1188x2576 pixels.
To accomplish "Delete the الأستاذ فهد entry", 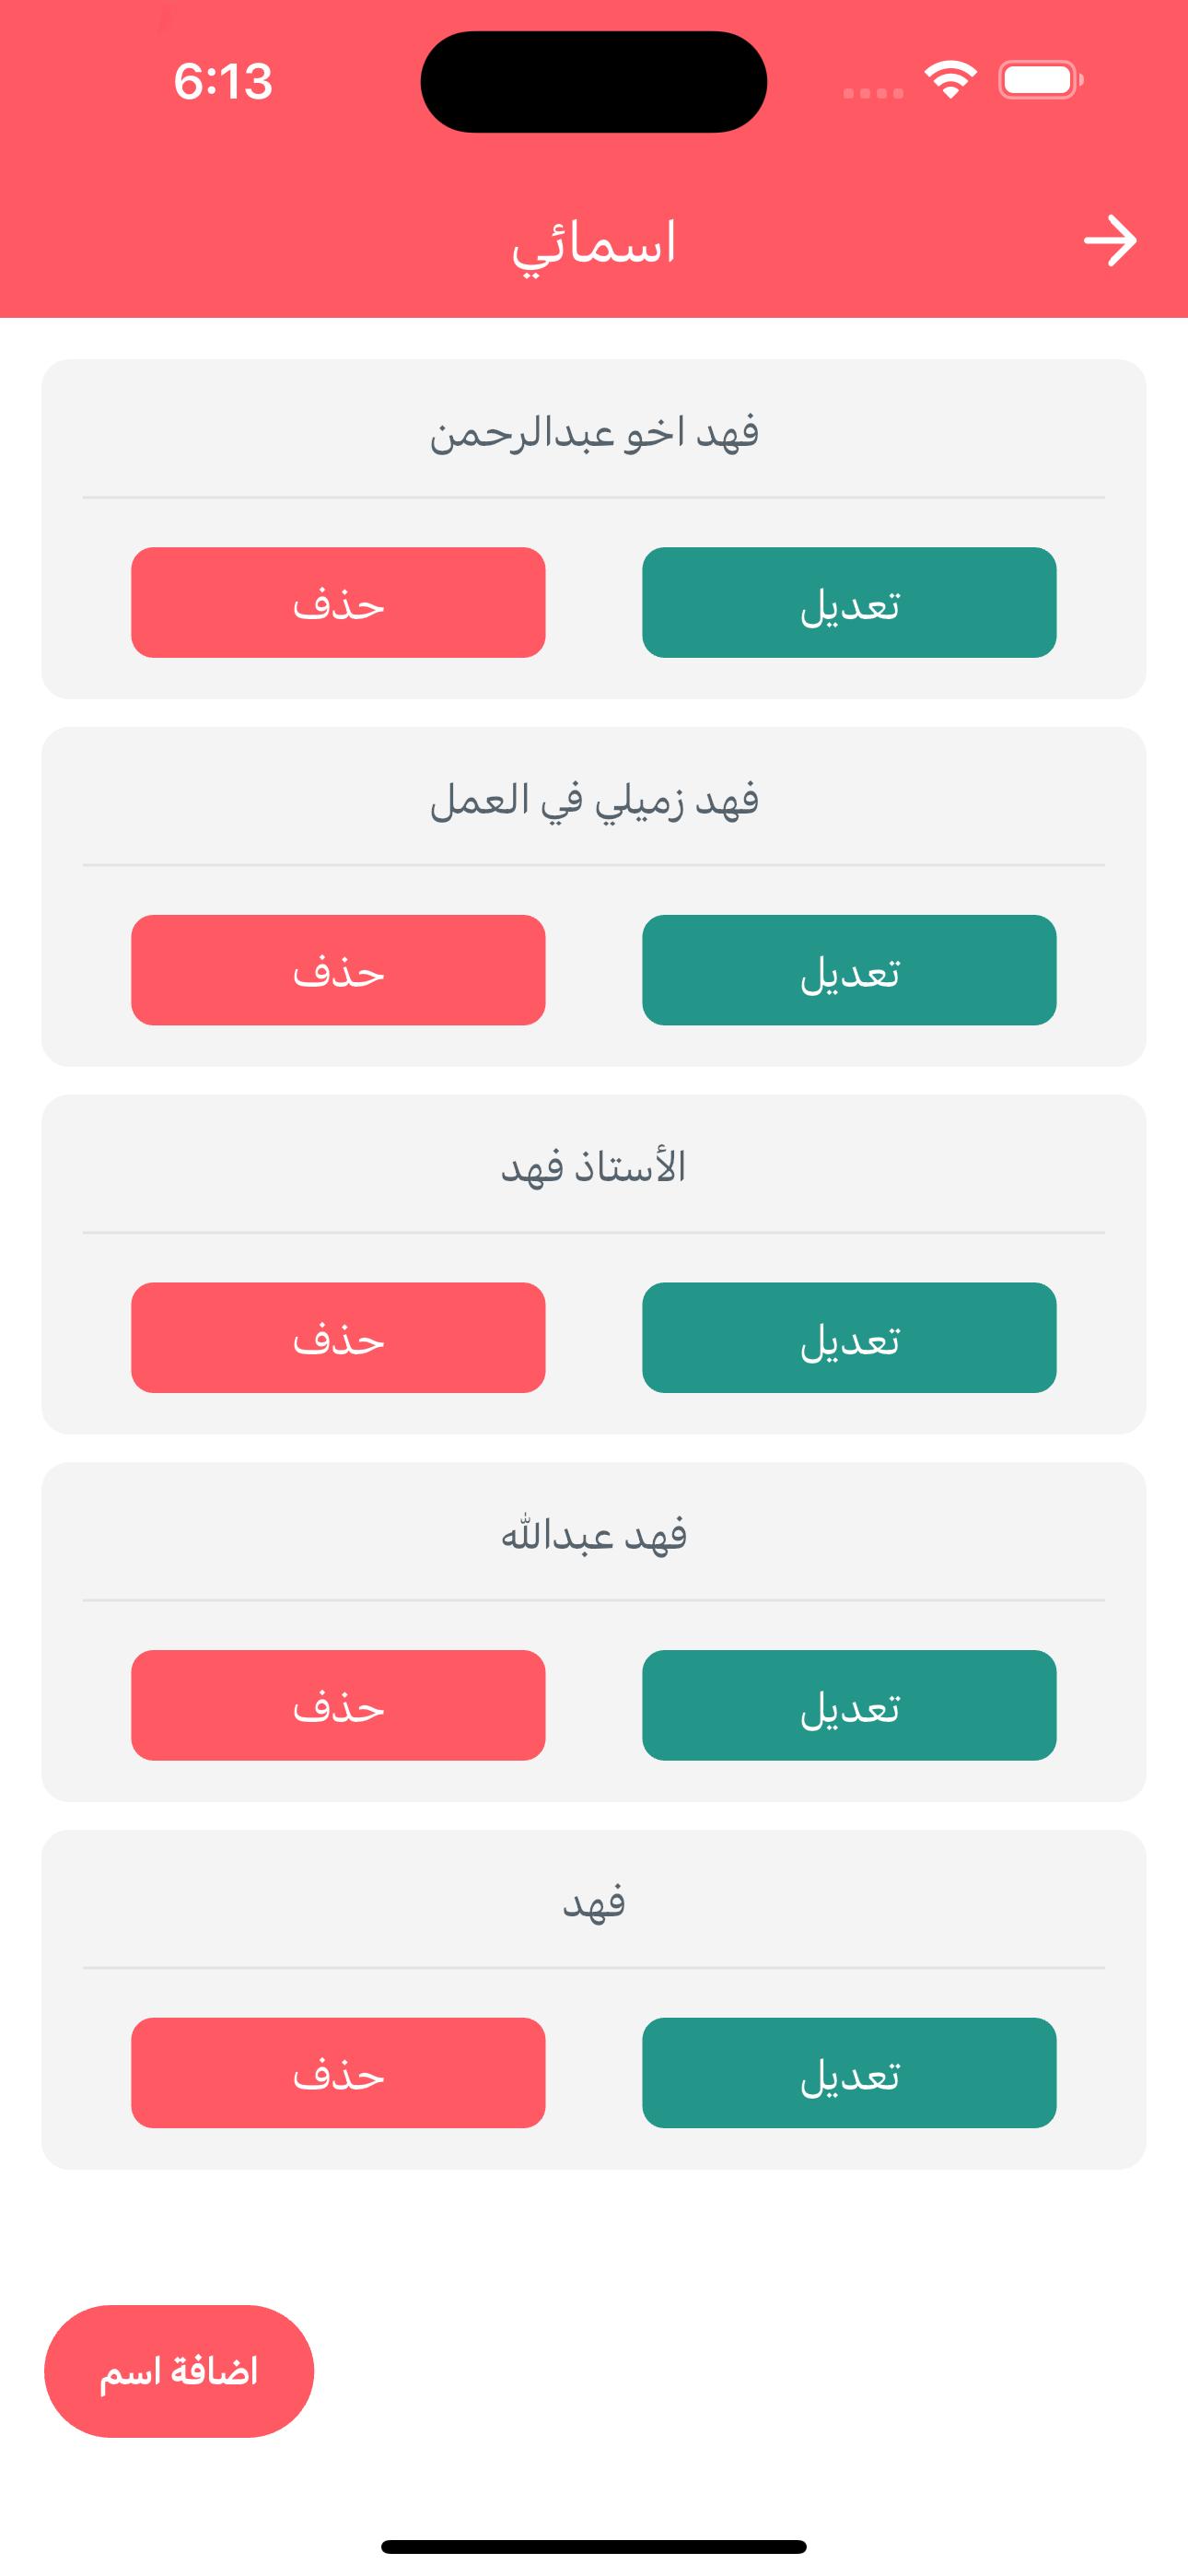I will tap(338, 1337).
